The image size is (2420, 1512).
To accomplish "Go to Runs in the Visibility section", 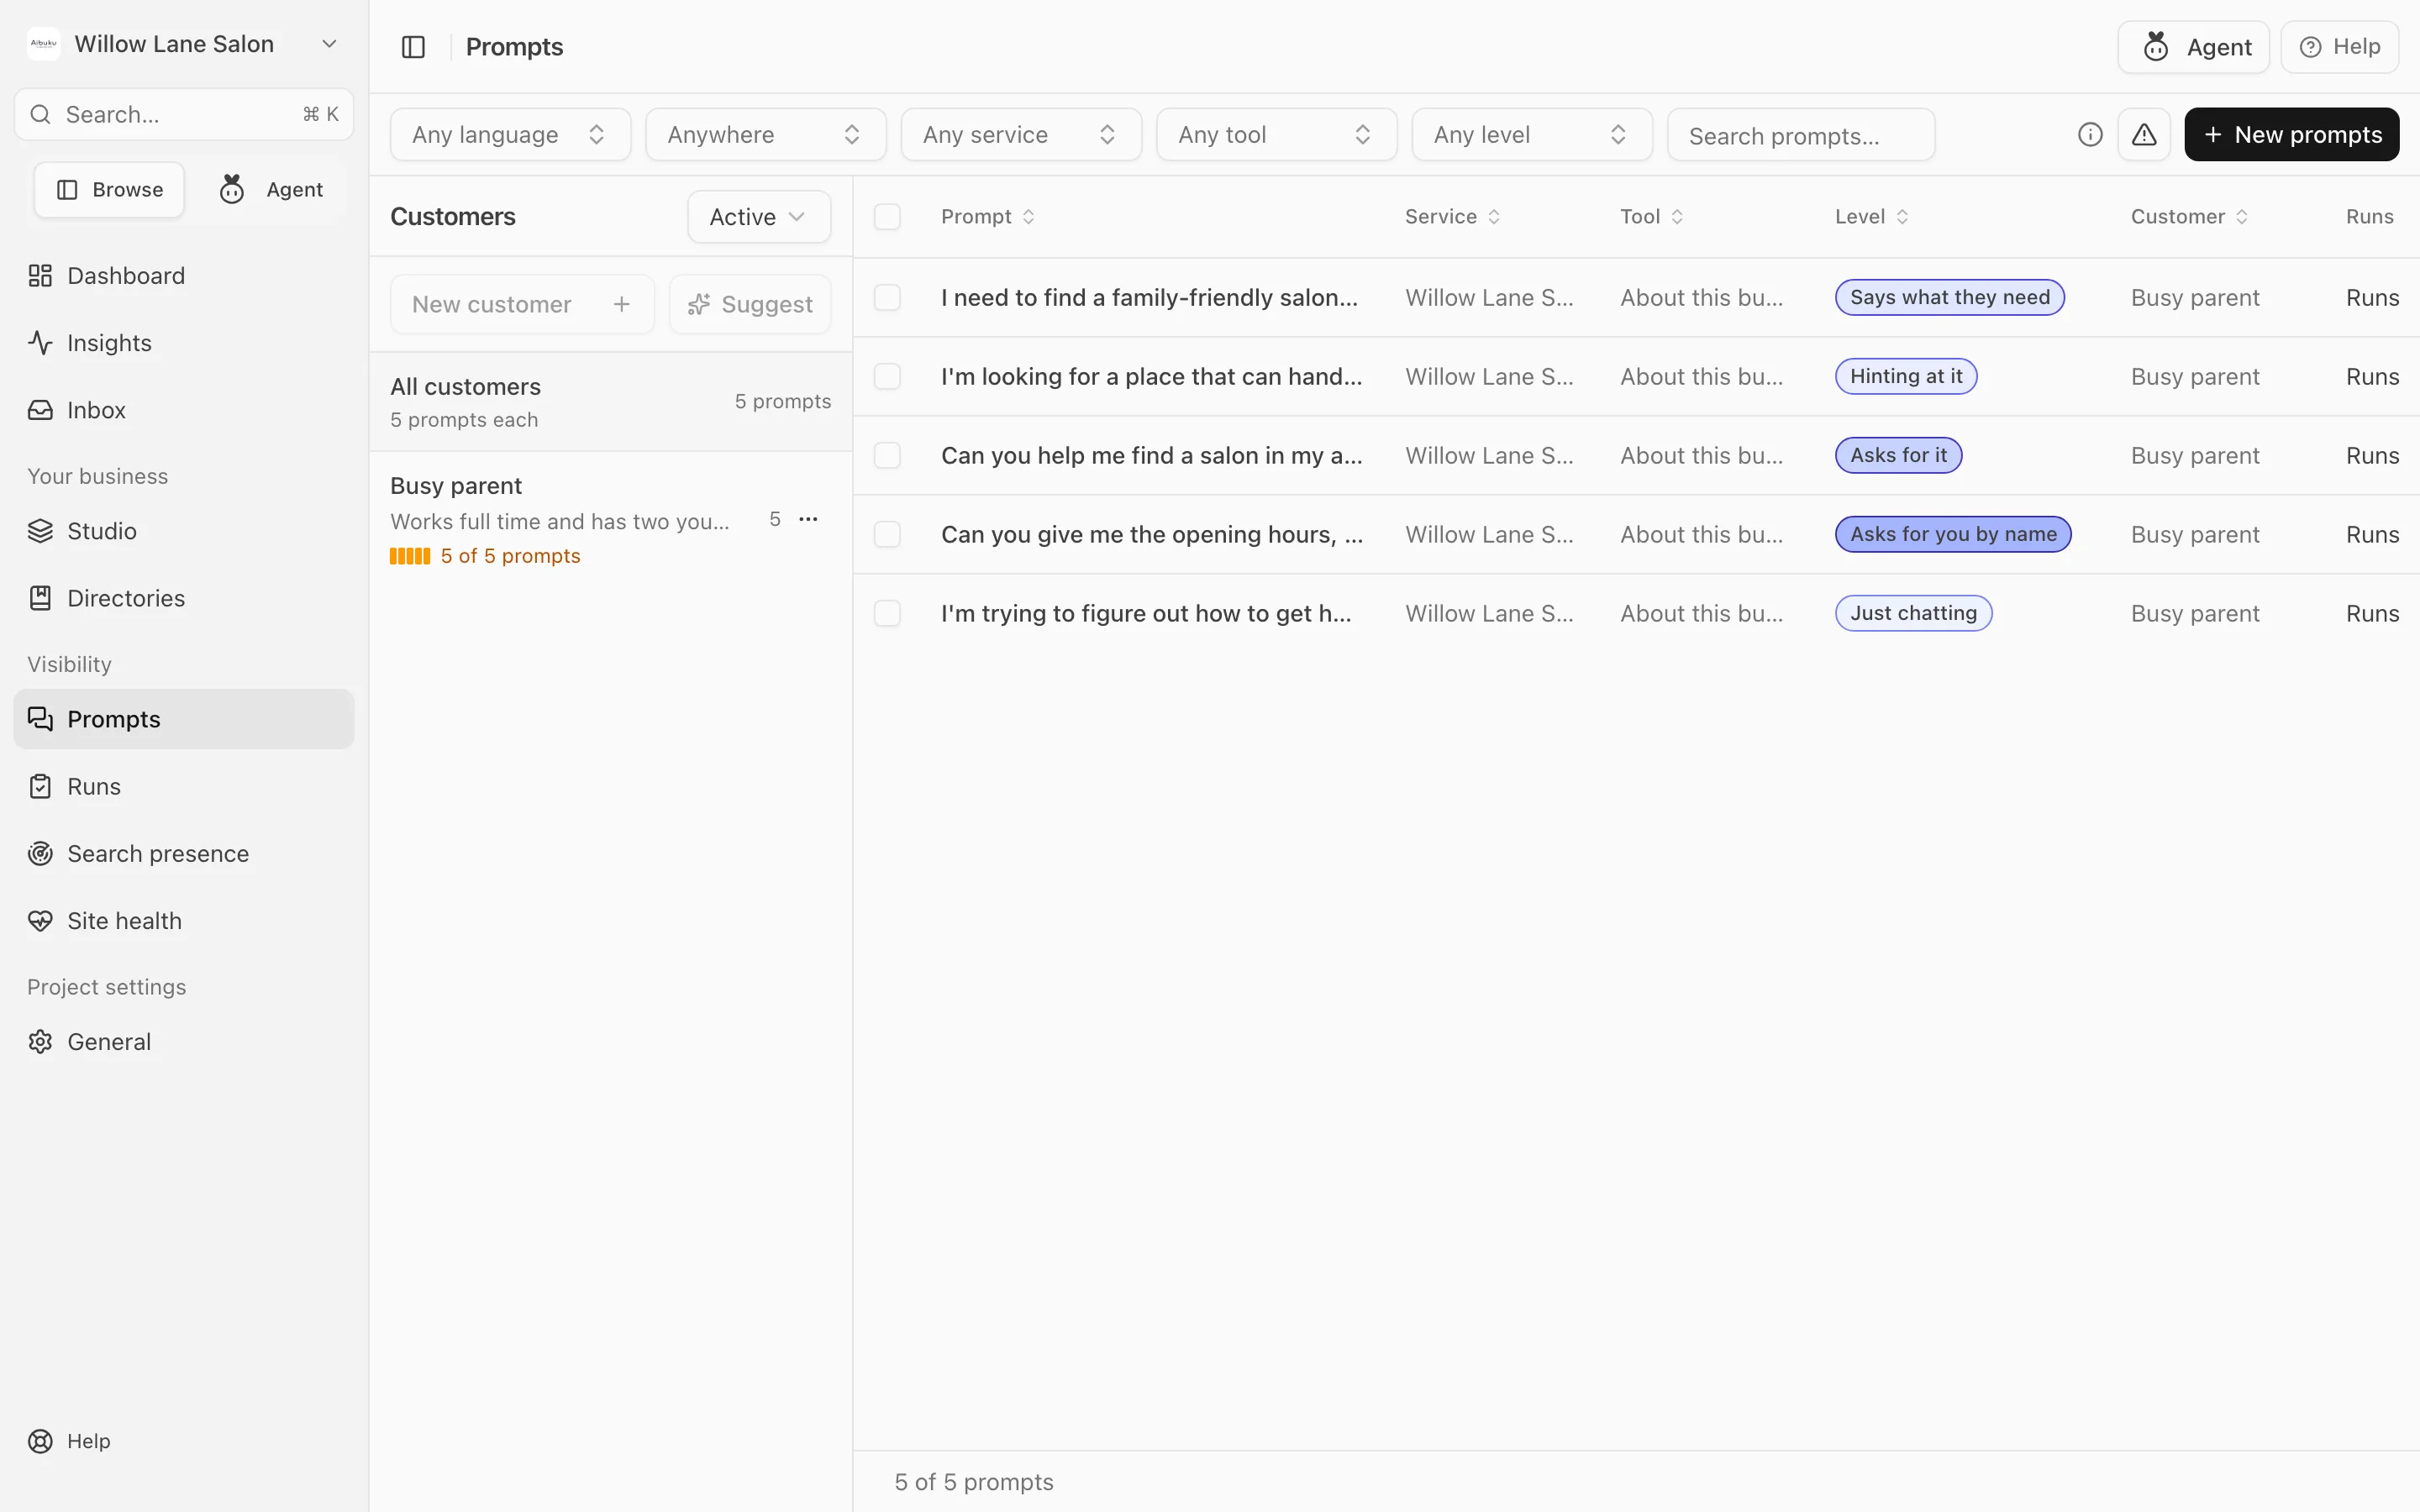I will [x=184, y=786].
